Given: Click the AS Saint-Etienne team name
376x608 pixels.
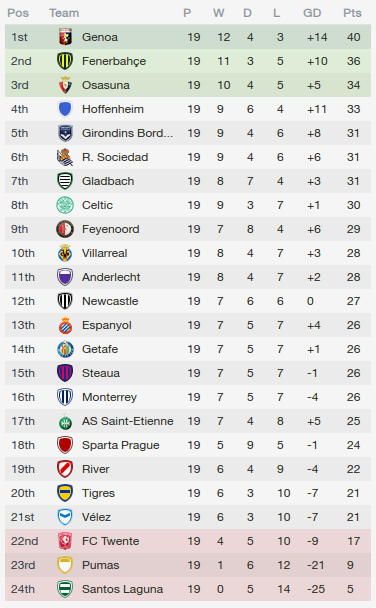Looking at the screenshot, I should click(x=128, y=421).
